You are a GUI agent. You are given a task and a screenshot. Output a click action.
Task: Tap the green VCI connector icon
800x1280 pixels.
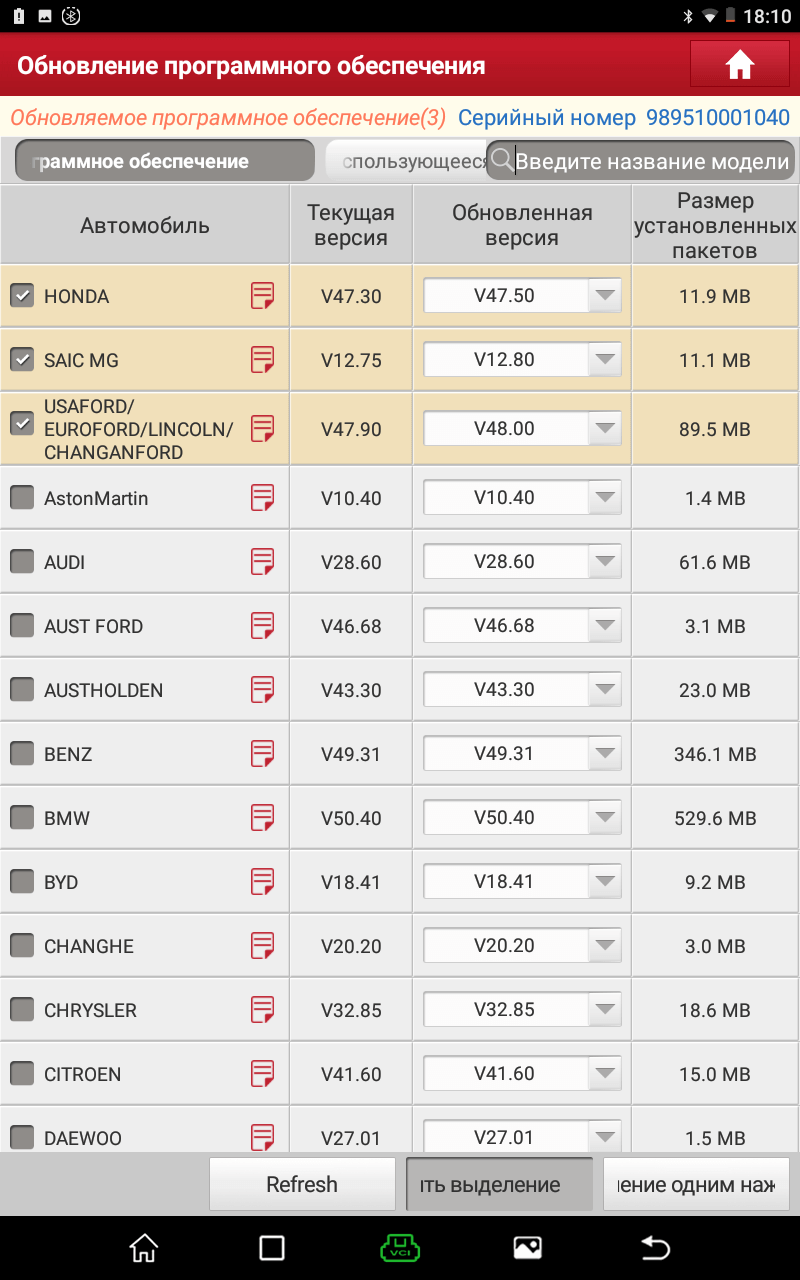point(400,1248)
